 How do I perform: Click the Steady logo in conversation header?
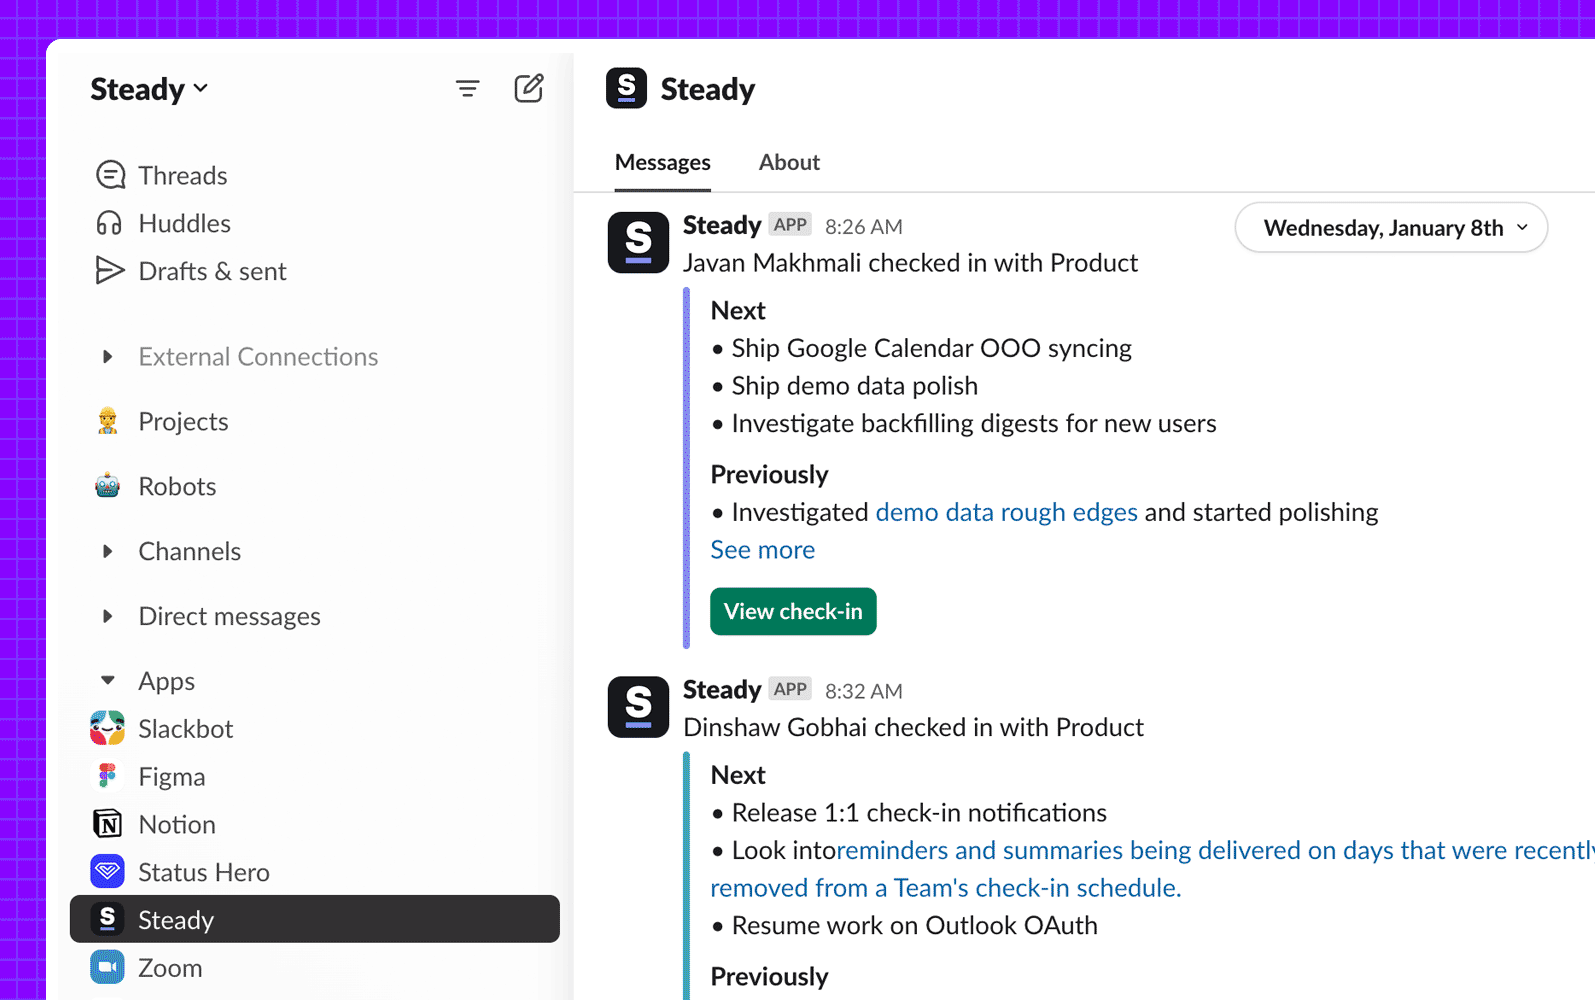tap(626, 88)
